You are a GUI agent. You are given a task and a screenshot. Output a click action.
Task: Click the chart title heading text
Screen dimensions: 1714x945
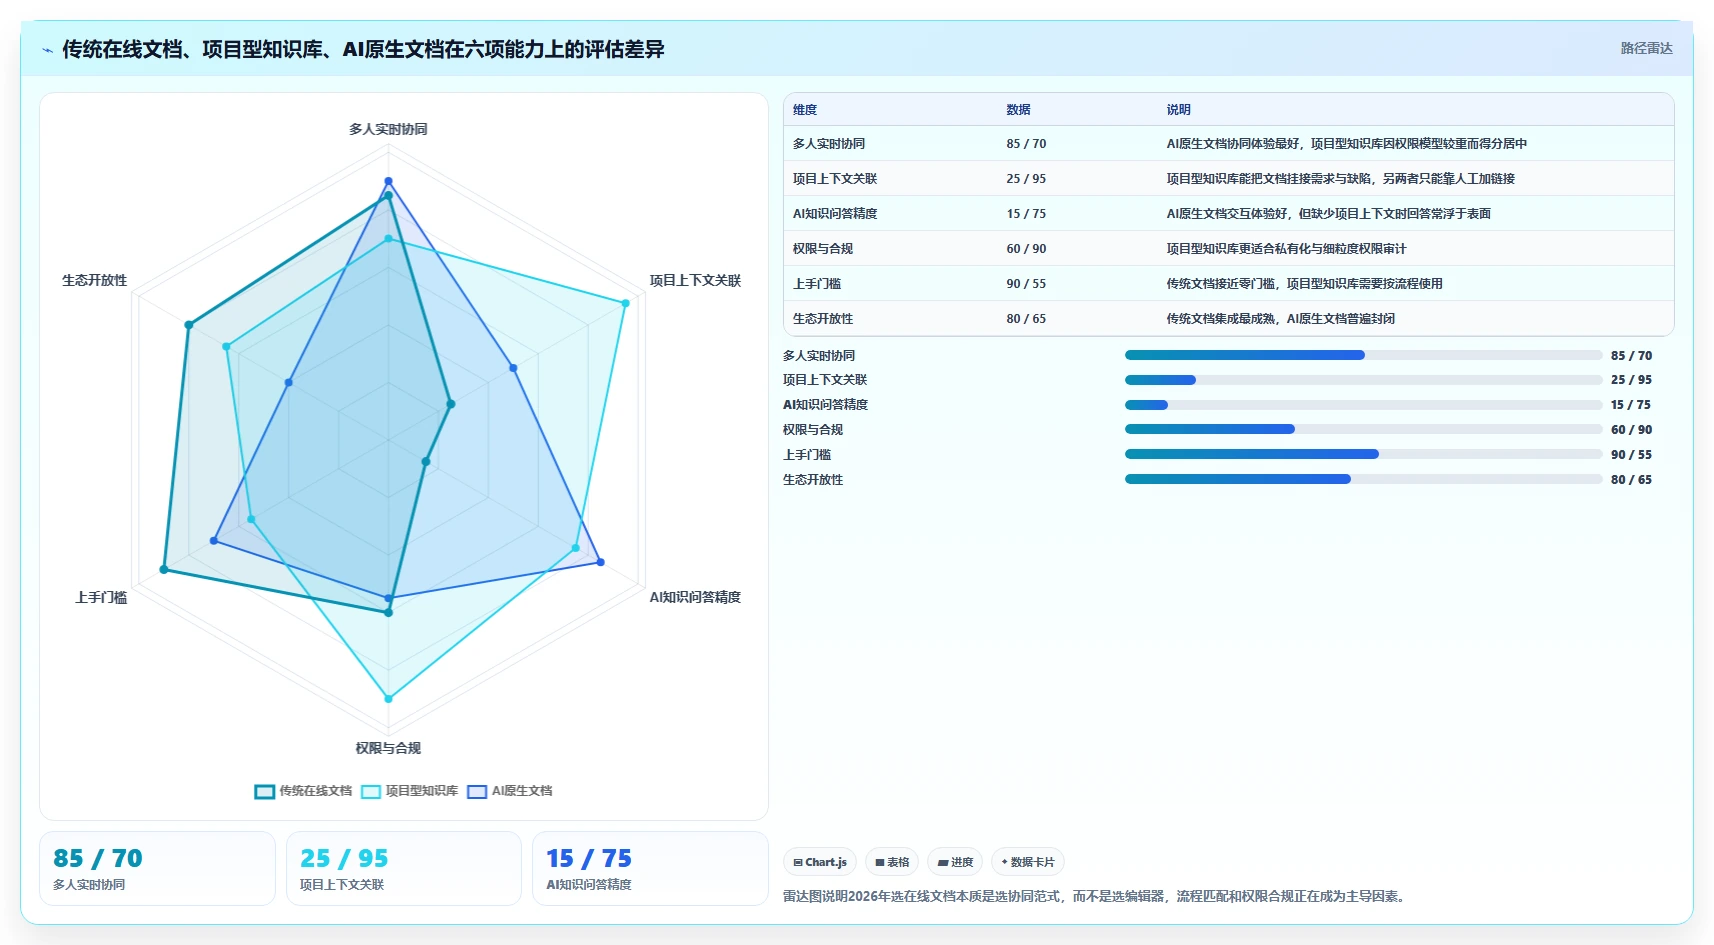(x=363, y=49)
